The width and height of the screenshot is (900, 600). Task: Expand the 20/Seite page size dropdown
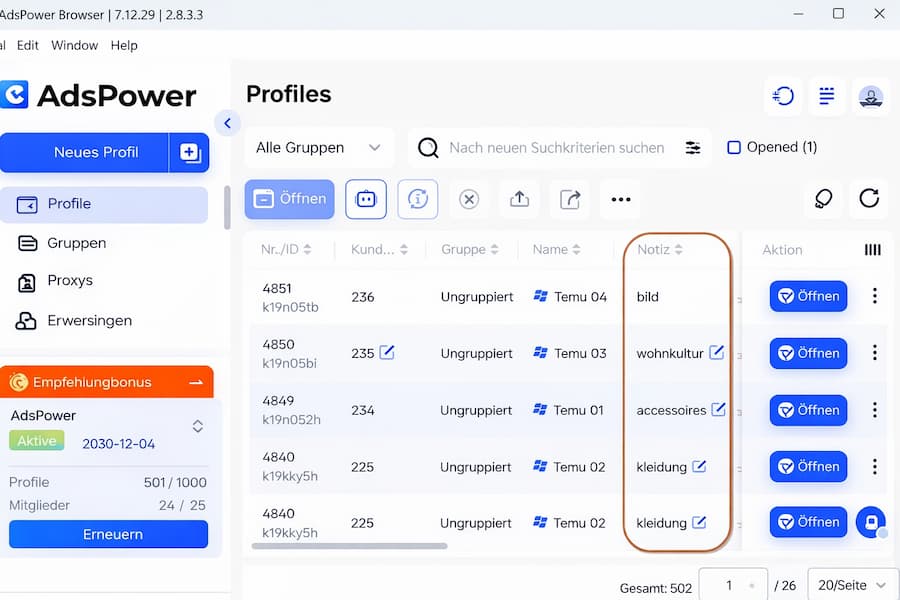click(851, 585)
